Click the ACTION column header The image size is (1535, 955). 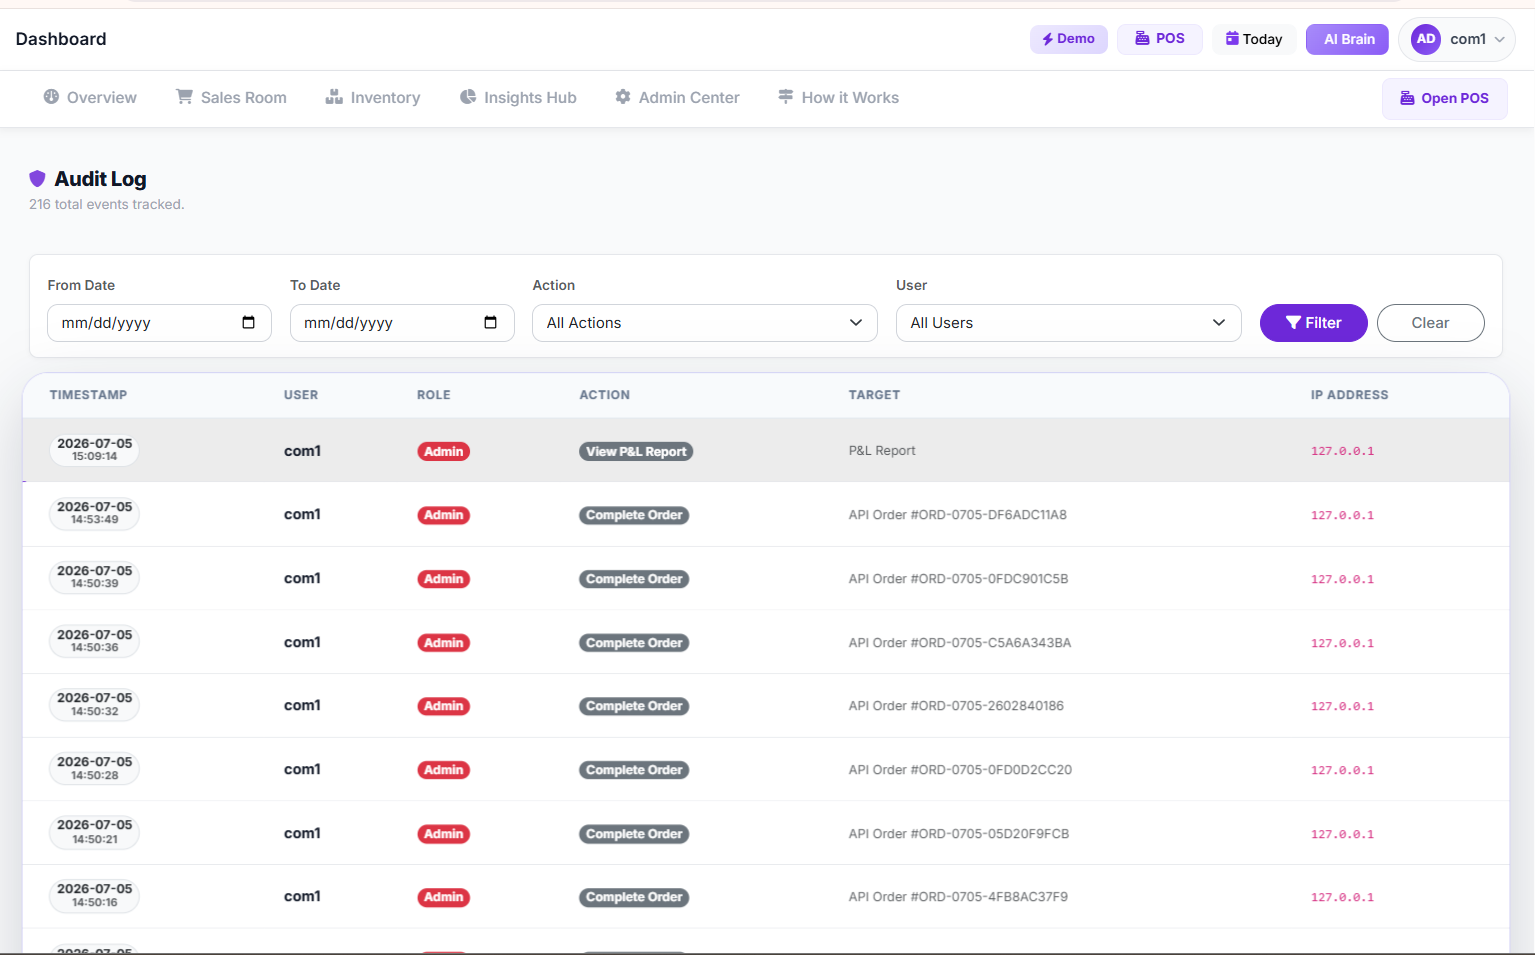coord(605,395)
